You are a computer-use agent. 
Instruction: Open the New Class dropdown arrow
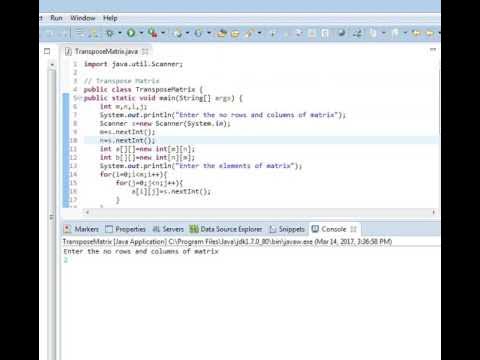tap(209, 33)
